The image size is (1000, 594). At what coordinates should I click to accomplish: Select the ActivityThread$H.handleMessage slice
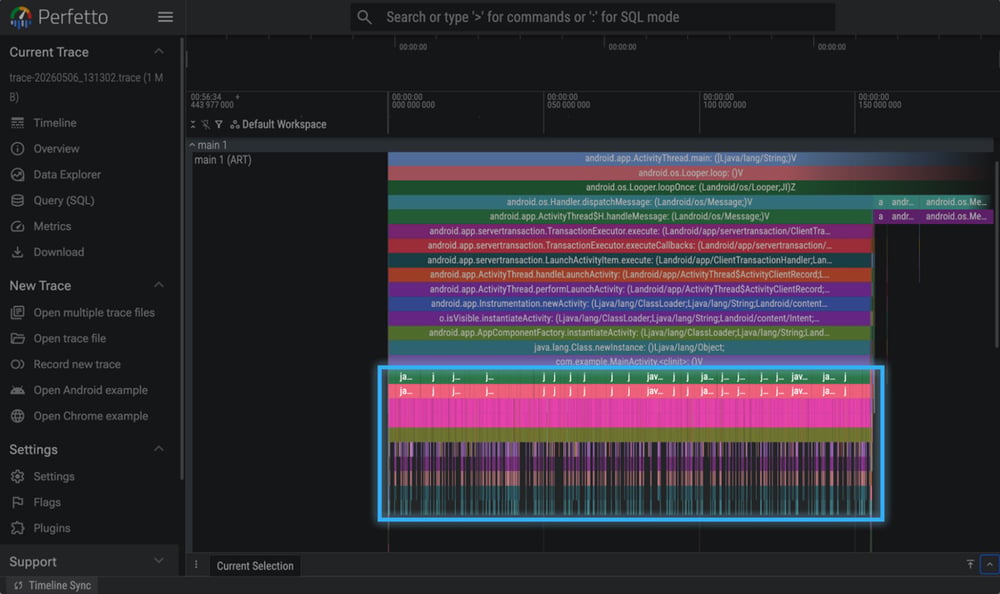click(x=630, y=216)
